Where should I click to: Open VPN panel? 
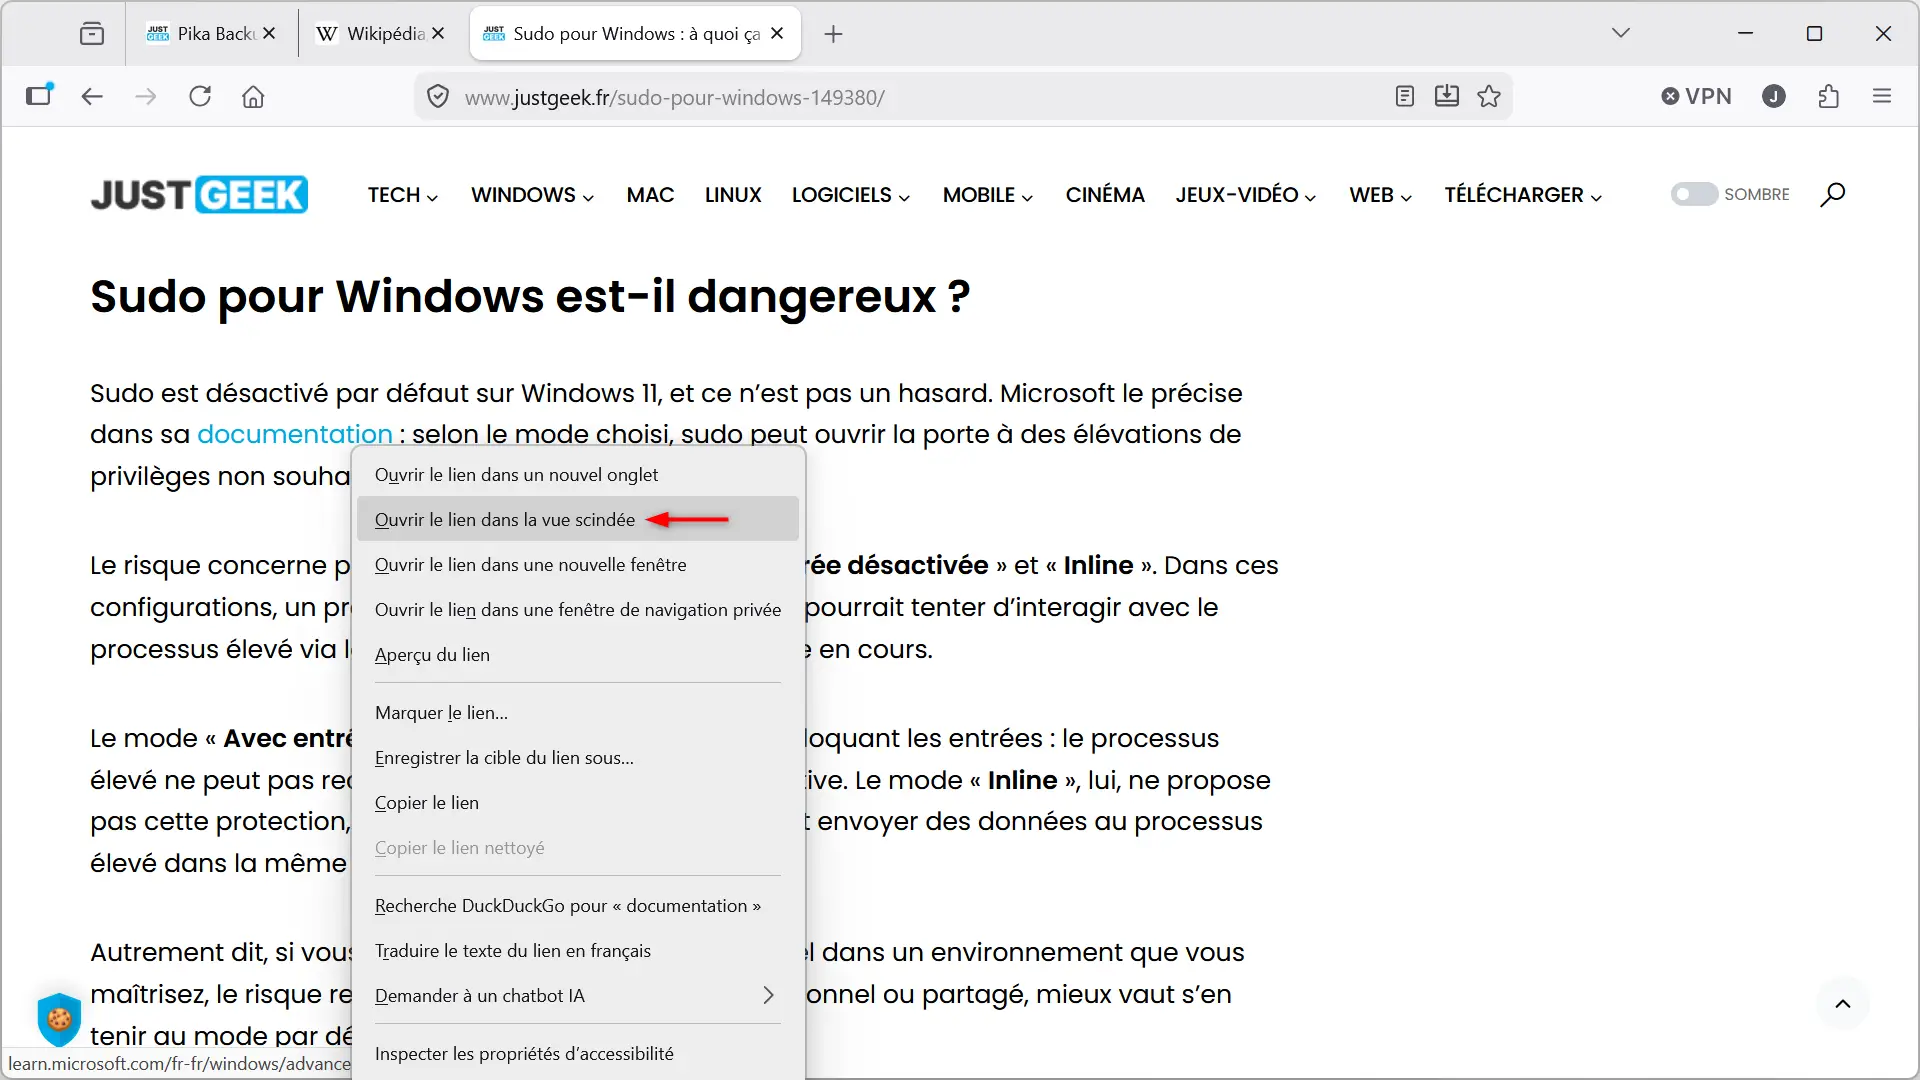1696,96
